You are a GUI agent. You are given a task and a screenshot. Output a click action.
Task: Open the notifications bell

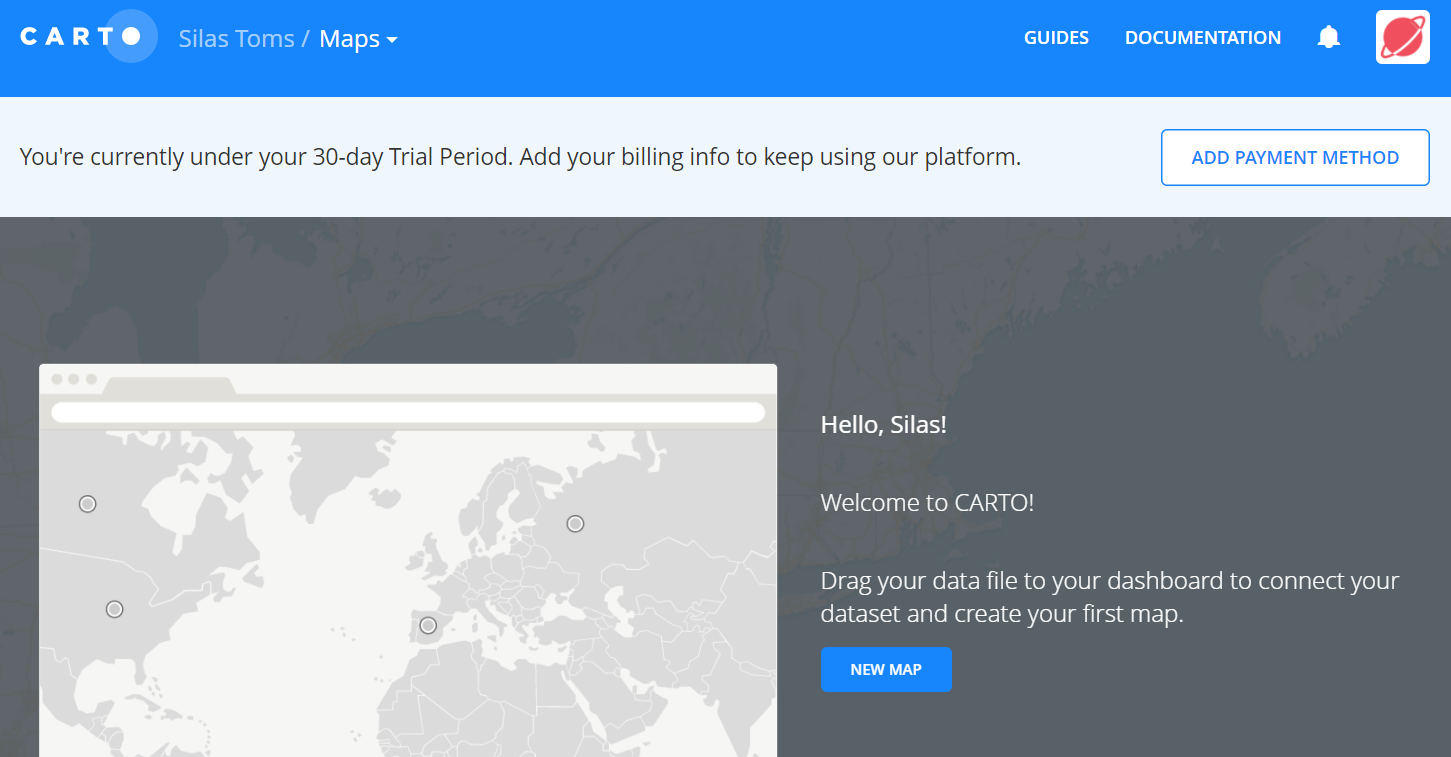1328,38
